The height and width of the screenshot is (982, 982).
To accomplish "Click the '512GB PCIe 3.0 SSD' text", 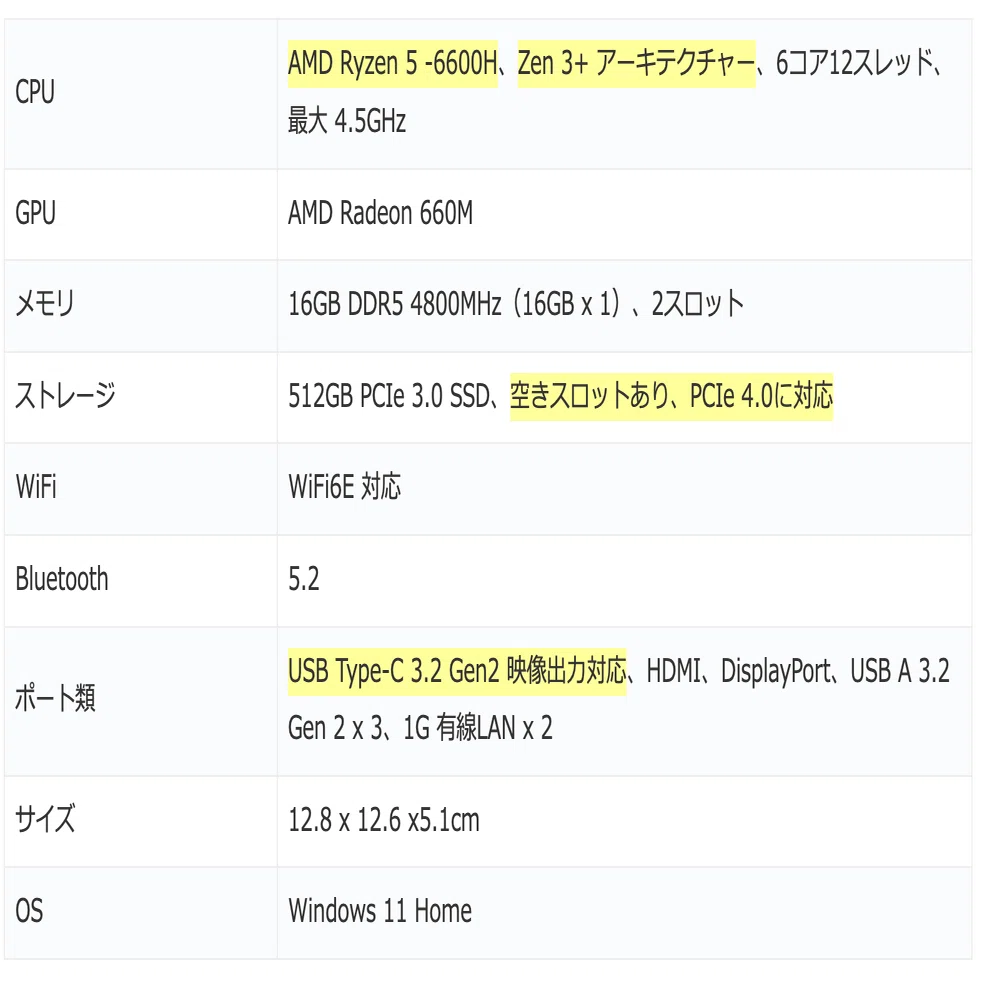I will [x=389, y=396].
